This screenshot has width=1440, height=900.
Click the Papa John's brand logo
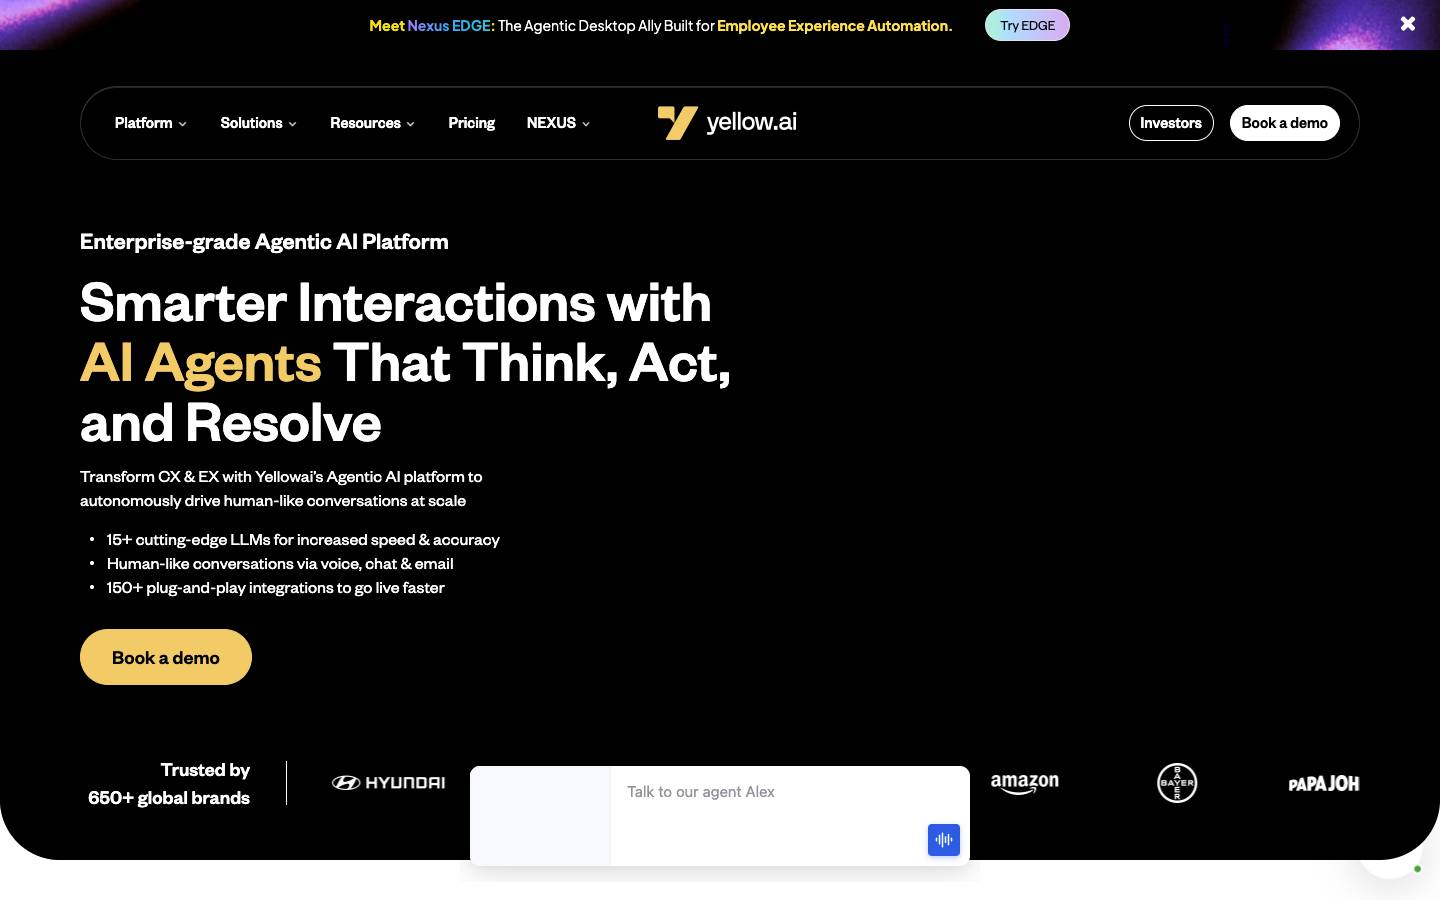coord(1324,784)
